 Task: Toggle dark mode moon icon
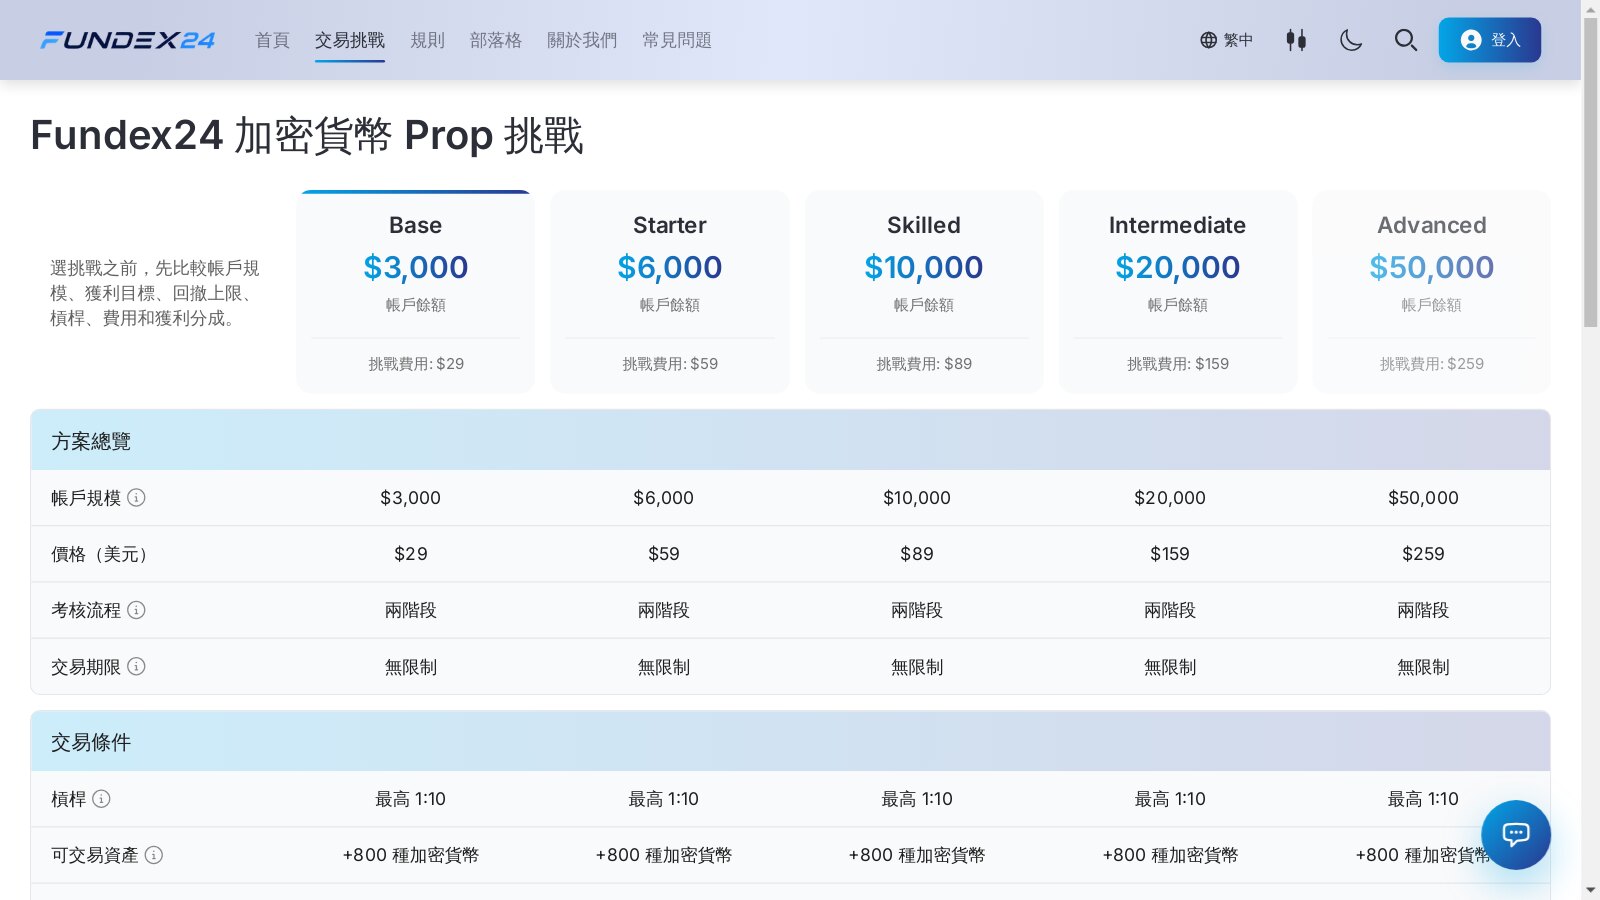tap(1351, 40)
